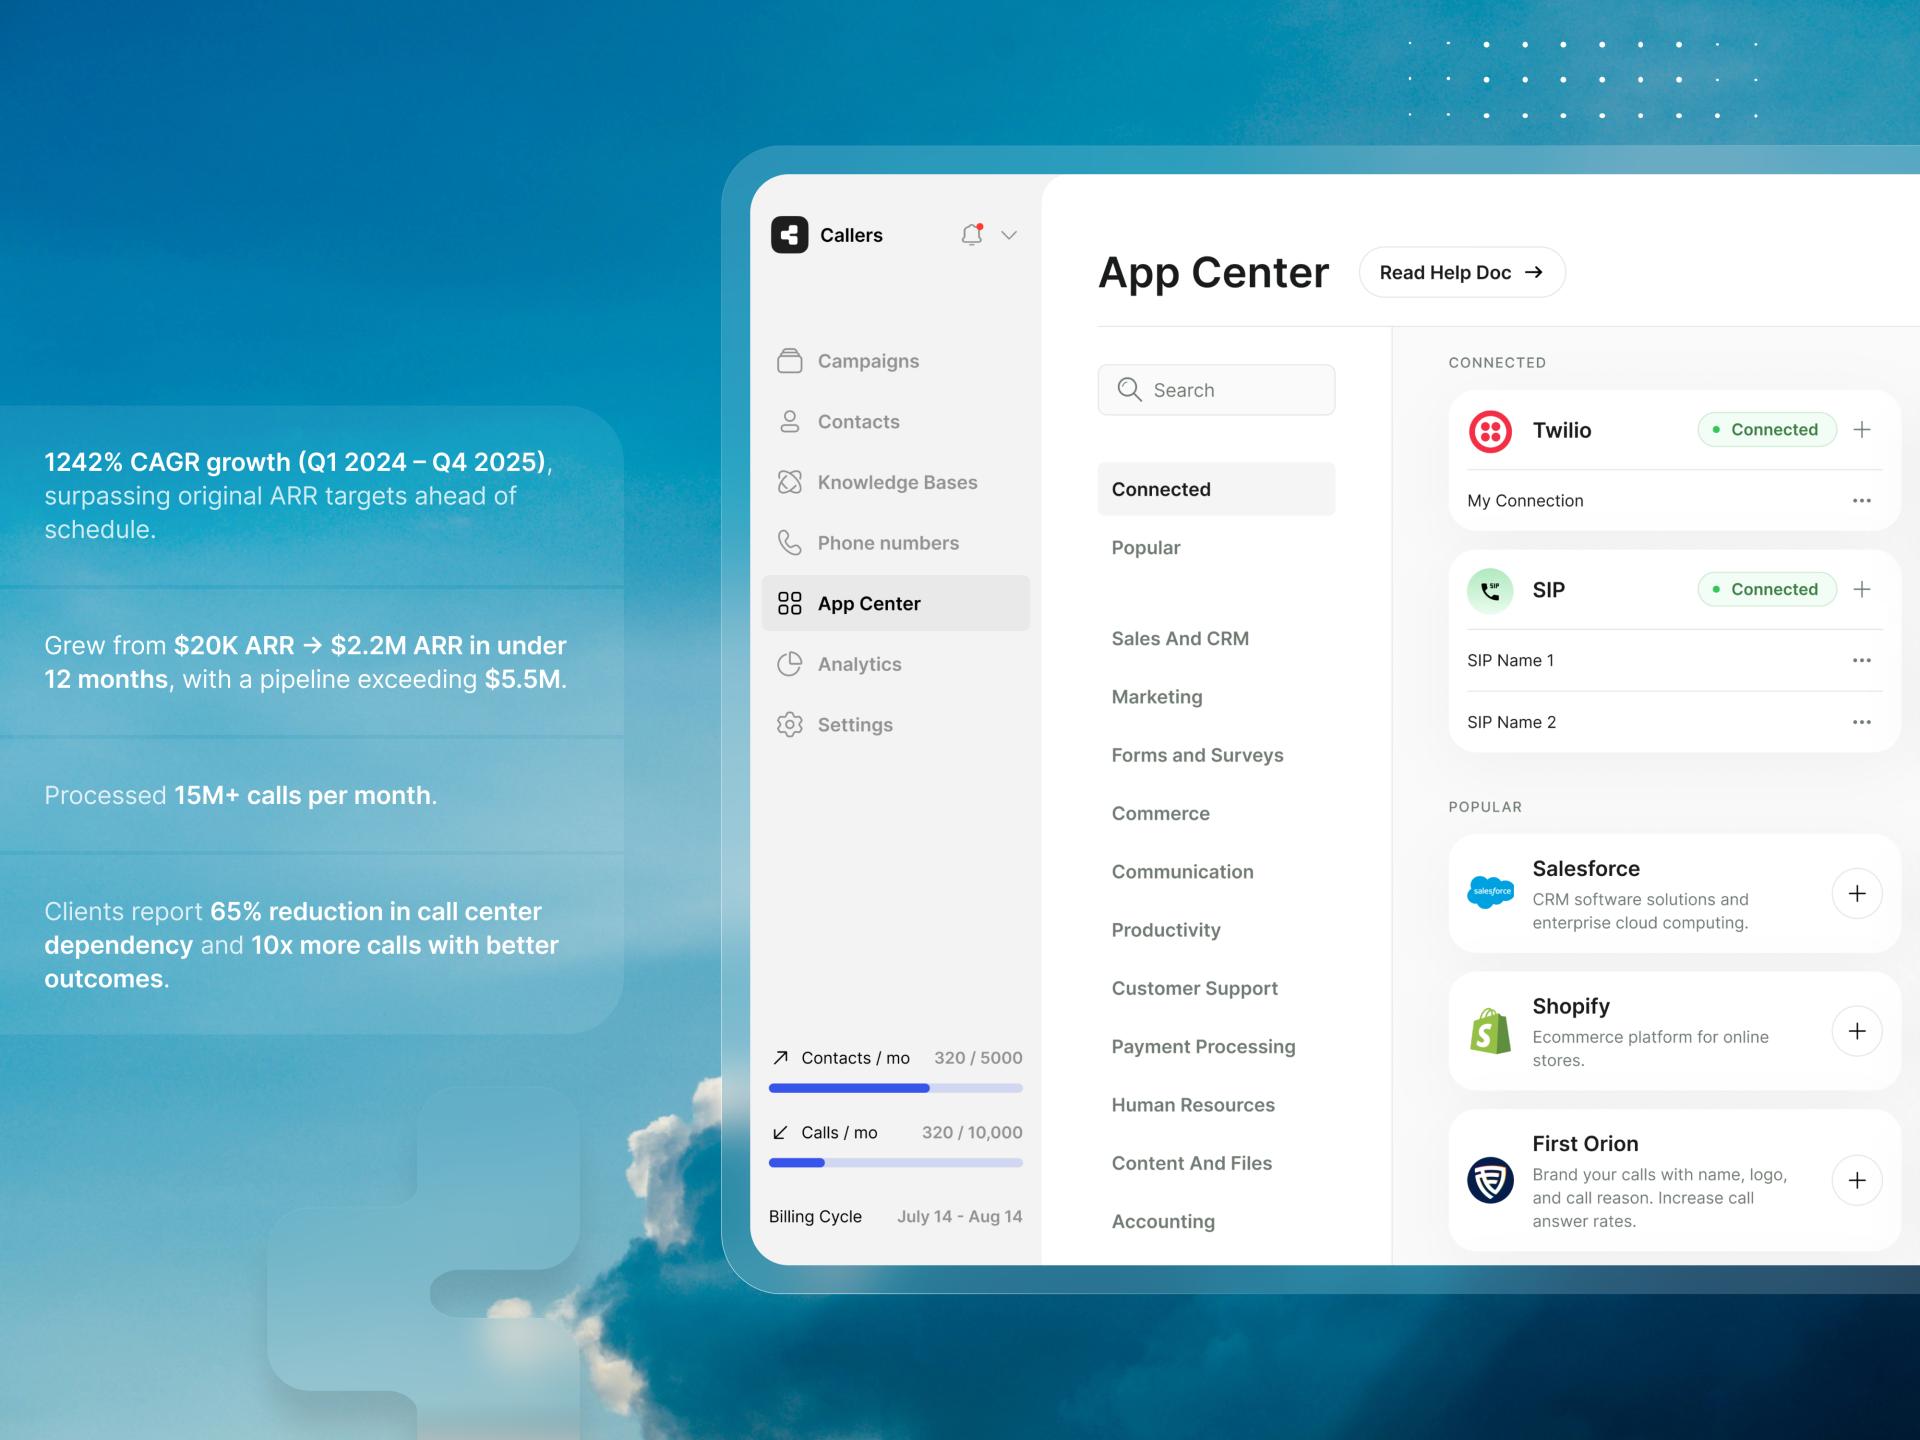Add the Salesforce integration

coord(1856,894)
